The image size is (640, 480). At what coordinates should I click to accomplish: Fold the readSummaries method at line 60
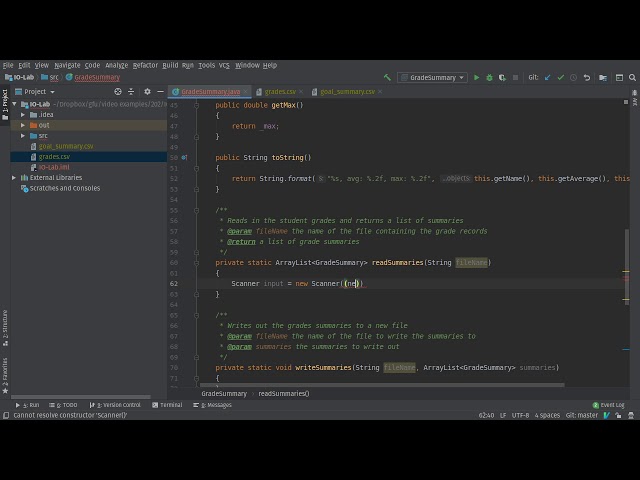[196, 263]
